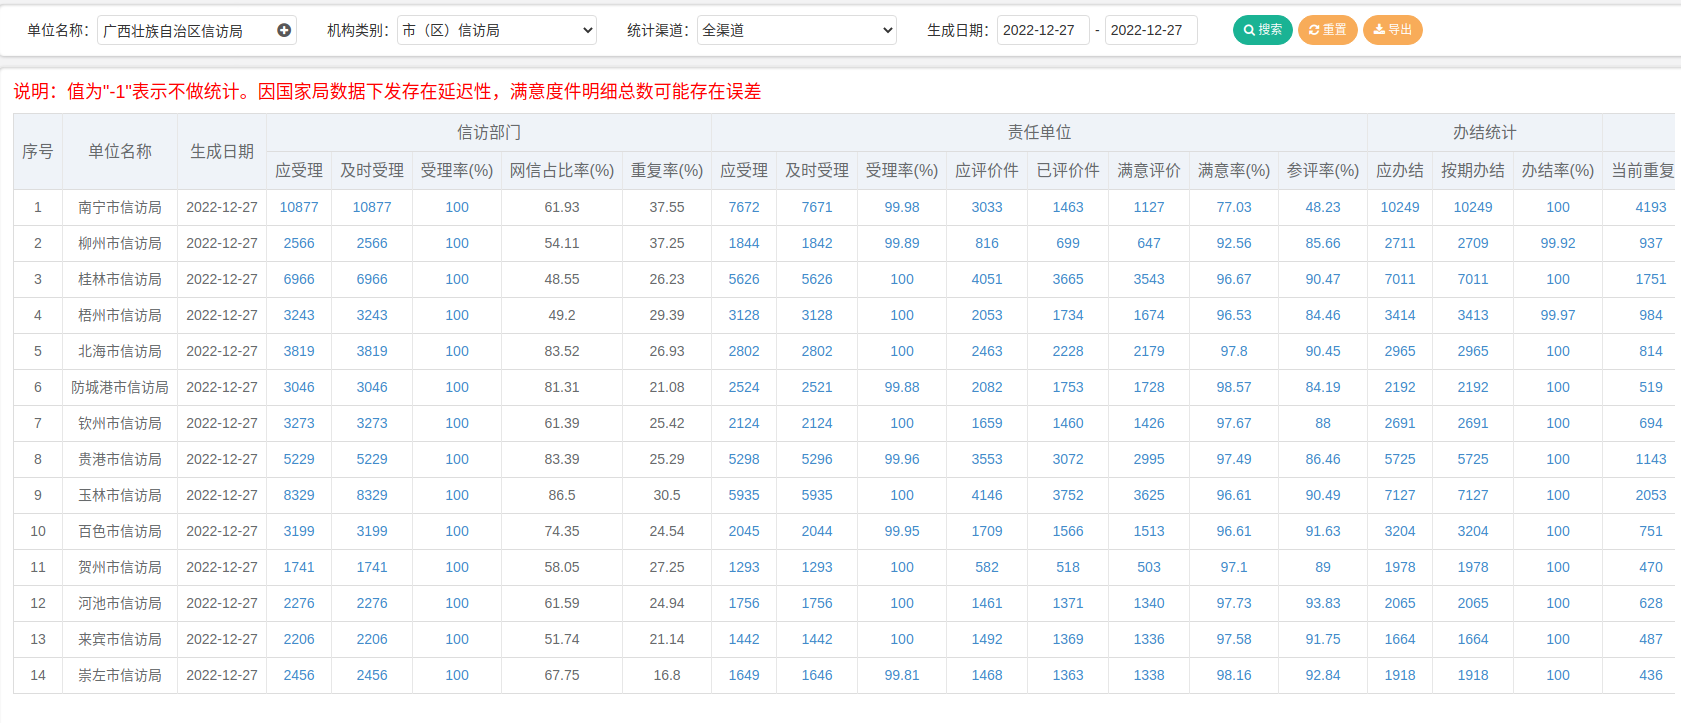Click 582 in 贺州市信访局 row
Image resolution: width=1681 pixels, height=723 pixels.
click(987, 567)
